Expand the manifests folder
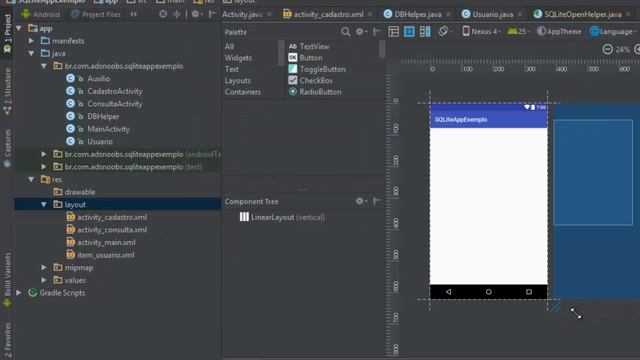The height and width of the screenshot is (360, 640). 31,41
